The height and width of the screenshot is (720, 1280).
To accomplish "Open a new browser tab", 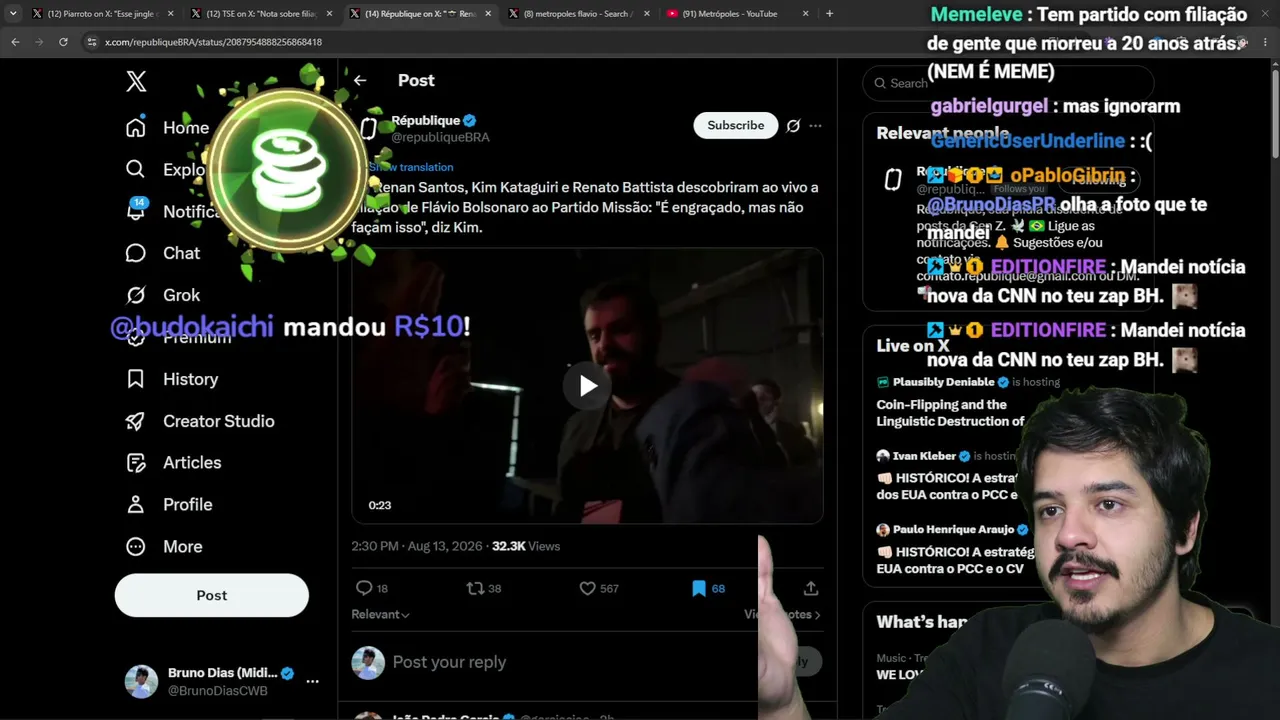I will [x=829, y=14].
